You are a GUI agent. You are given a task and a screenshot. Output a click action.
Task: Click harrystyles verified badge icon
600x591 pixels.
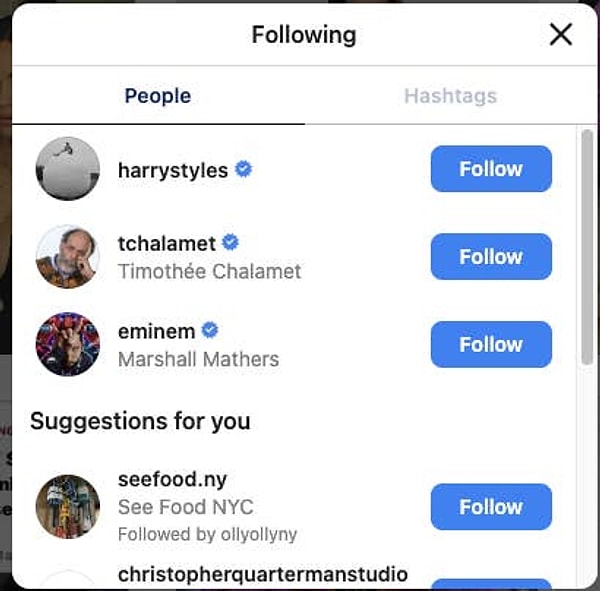[x=243, y=170]
